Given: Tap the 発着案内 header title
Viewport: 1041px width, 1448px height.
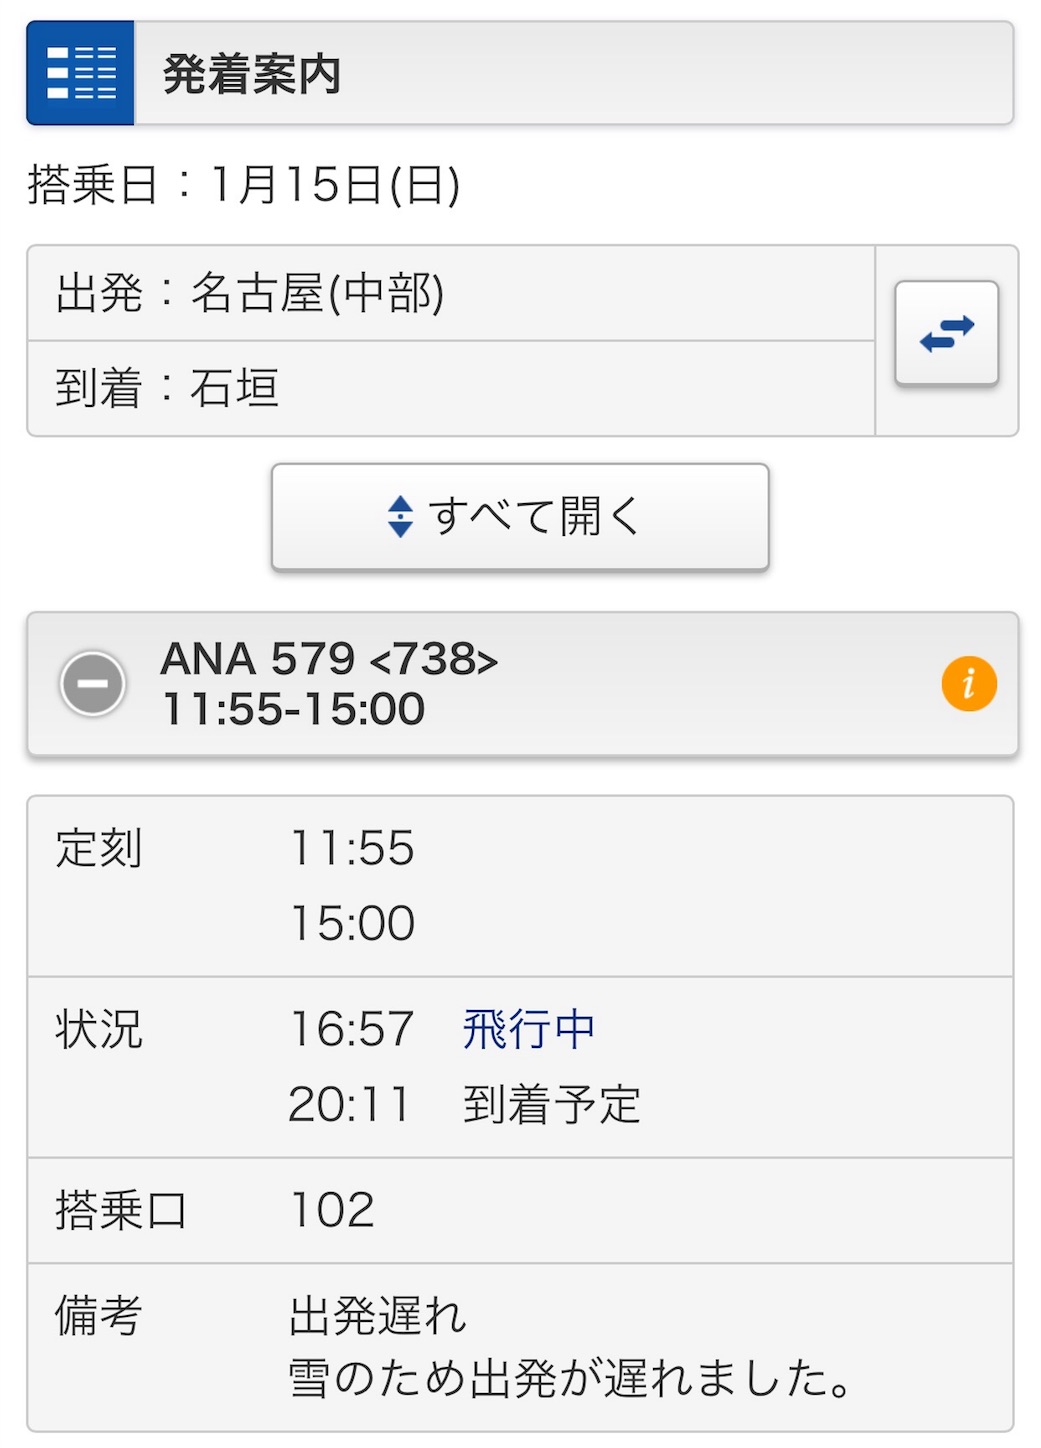Looking at the screenshot, I should click(252, 75).
